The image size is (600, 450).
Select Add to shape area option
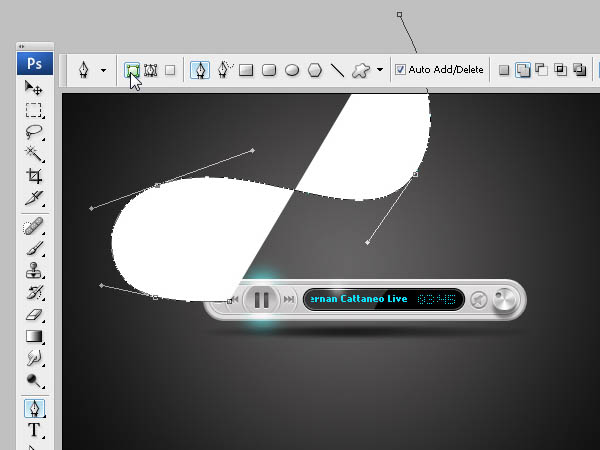(523, 70)
